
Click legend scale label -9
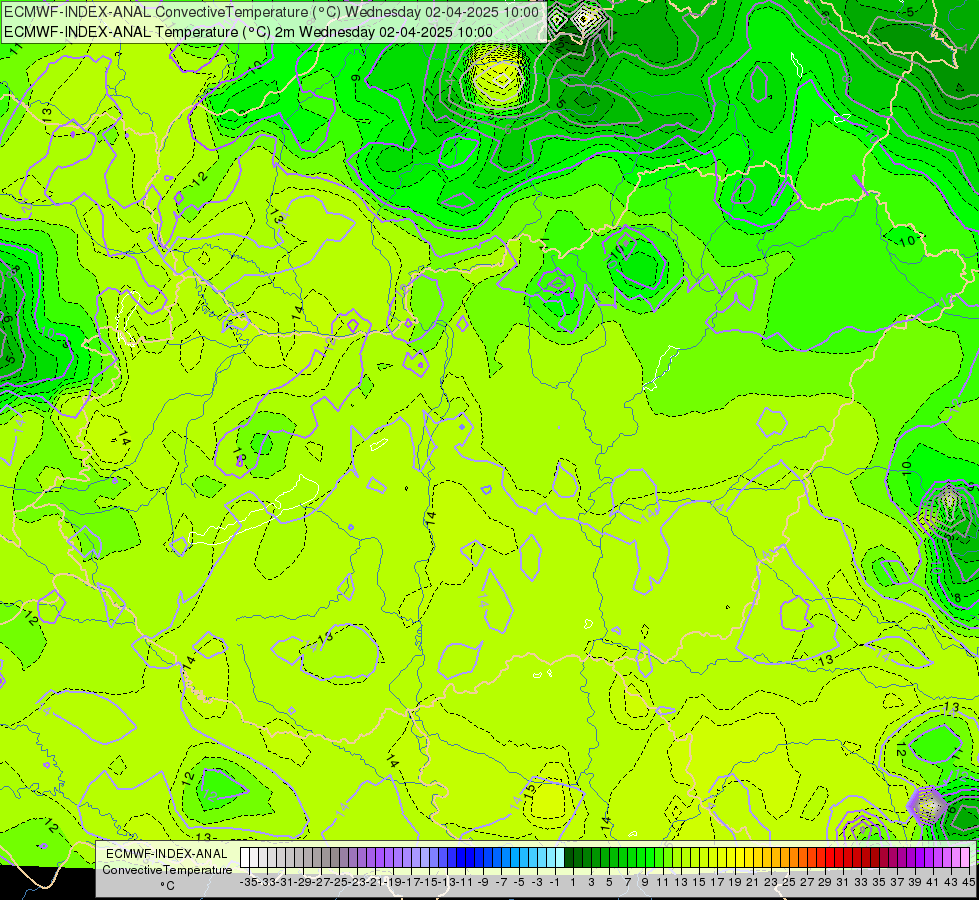pos(483,882)
